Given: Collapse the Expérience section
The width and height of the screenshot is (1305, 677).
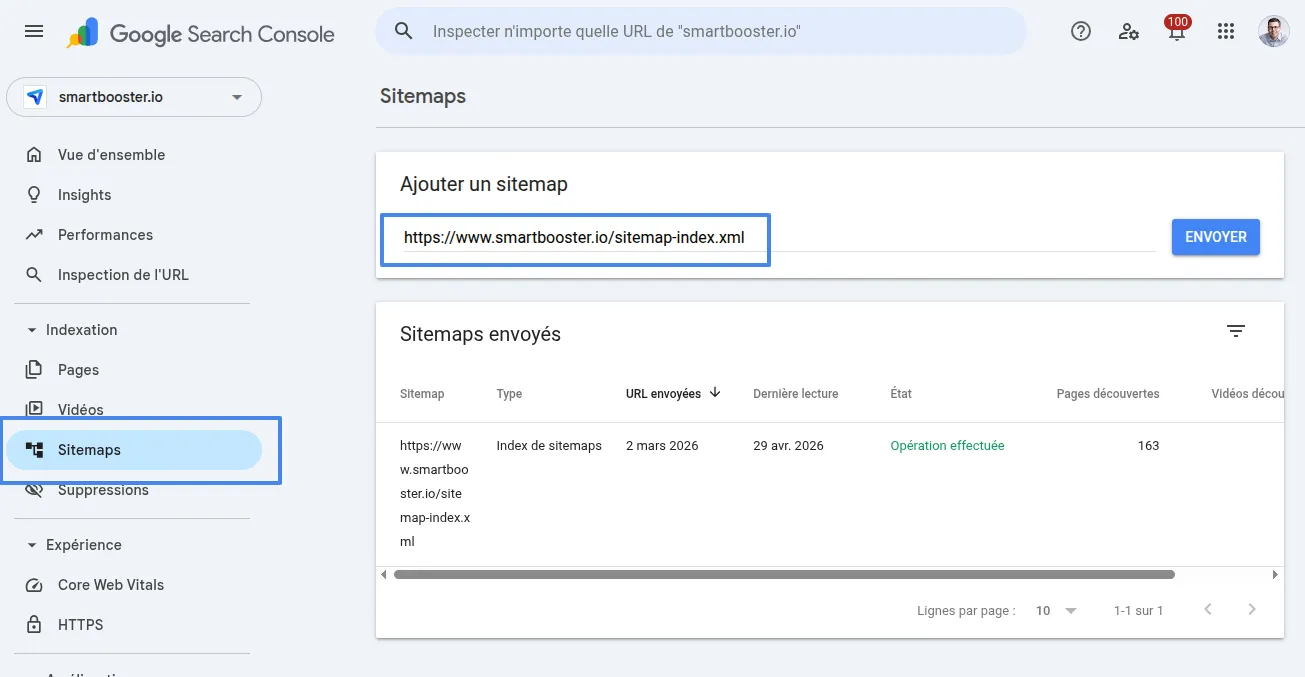Looking at the screenshot, I should tap(32, 545).
